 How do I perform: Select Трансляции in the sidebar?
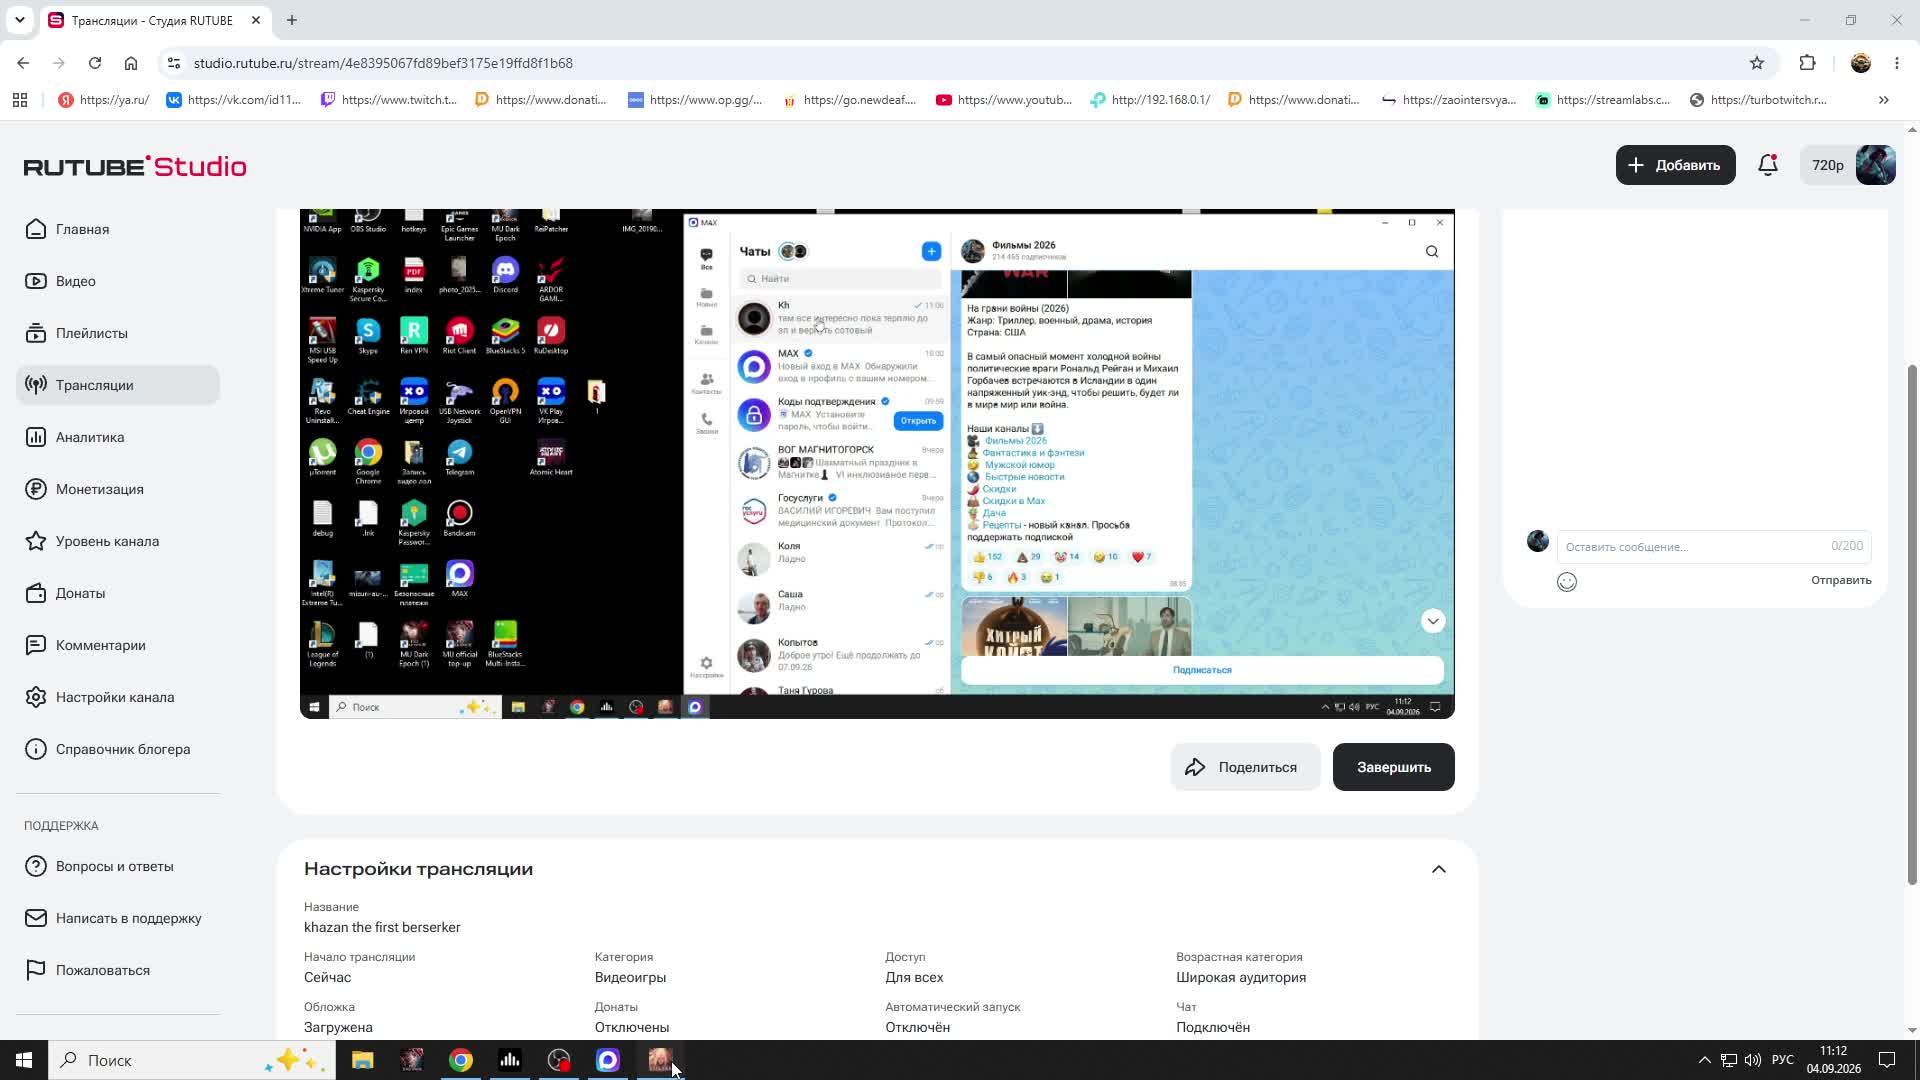(118, 385)
